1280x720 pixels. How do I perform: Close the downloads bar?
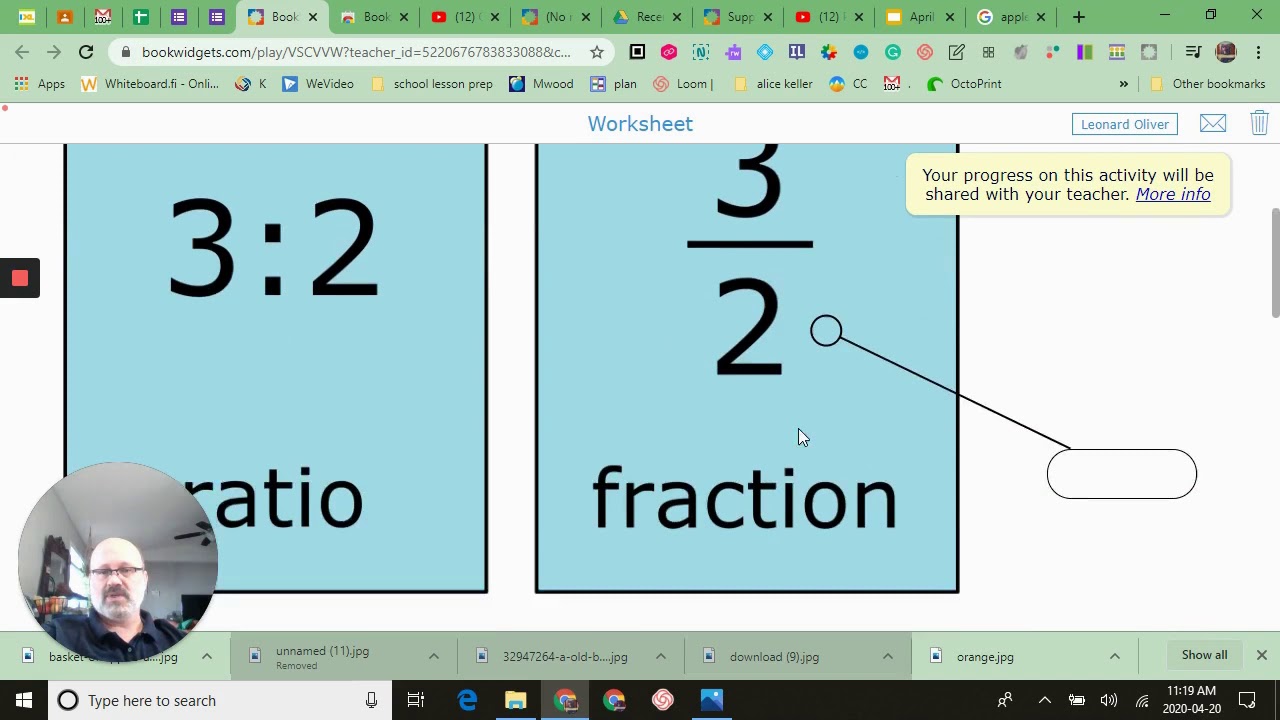click(1261, 655)
